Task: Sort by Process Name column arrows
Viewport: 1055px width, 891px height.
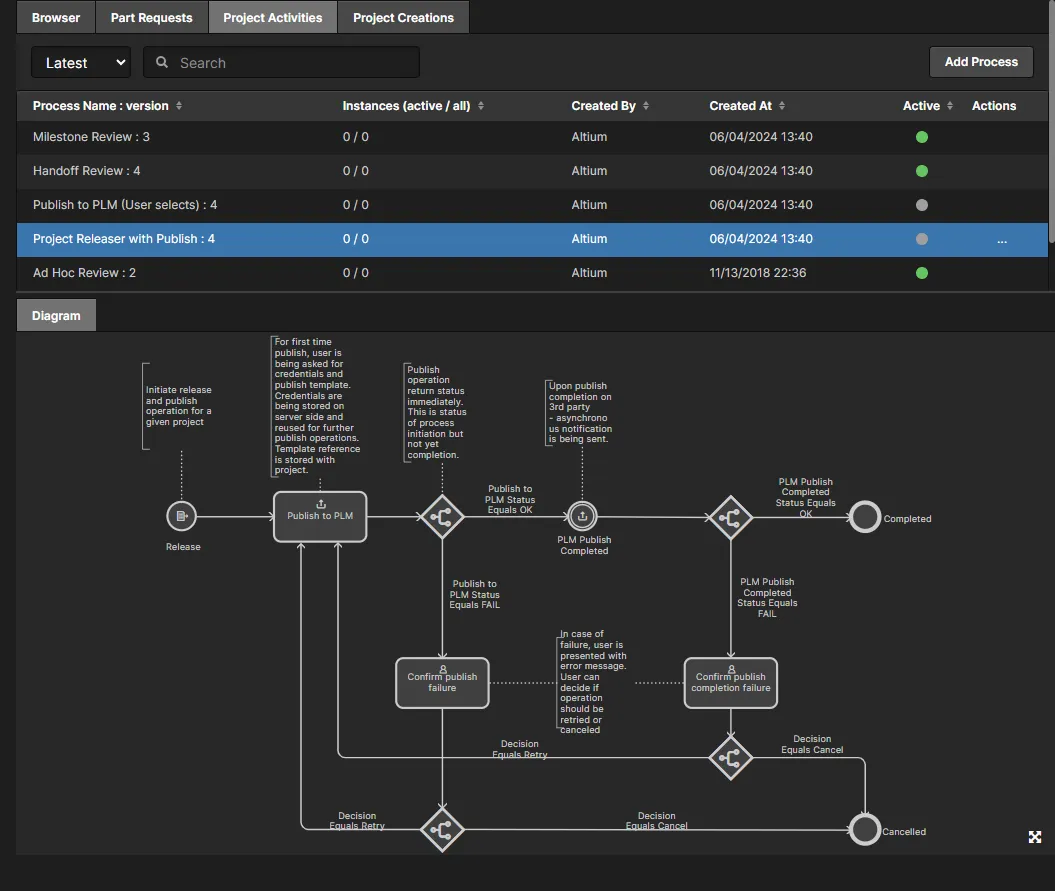Action: 179,106
